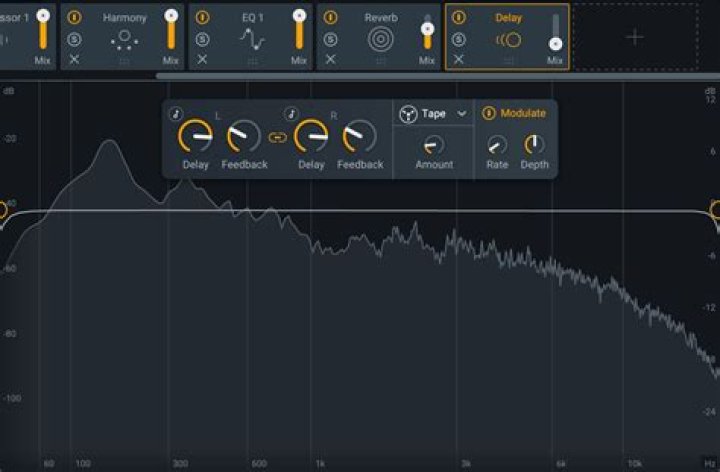
Task: Solo the Reverb module
Action: tap(331, 39)
